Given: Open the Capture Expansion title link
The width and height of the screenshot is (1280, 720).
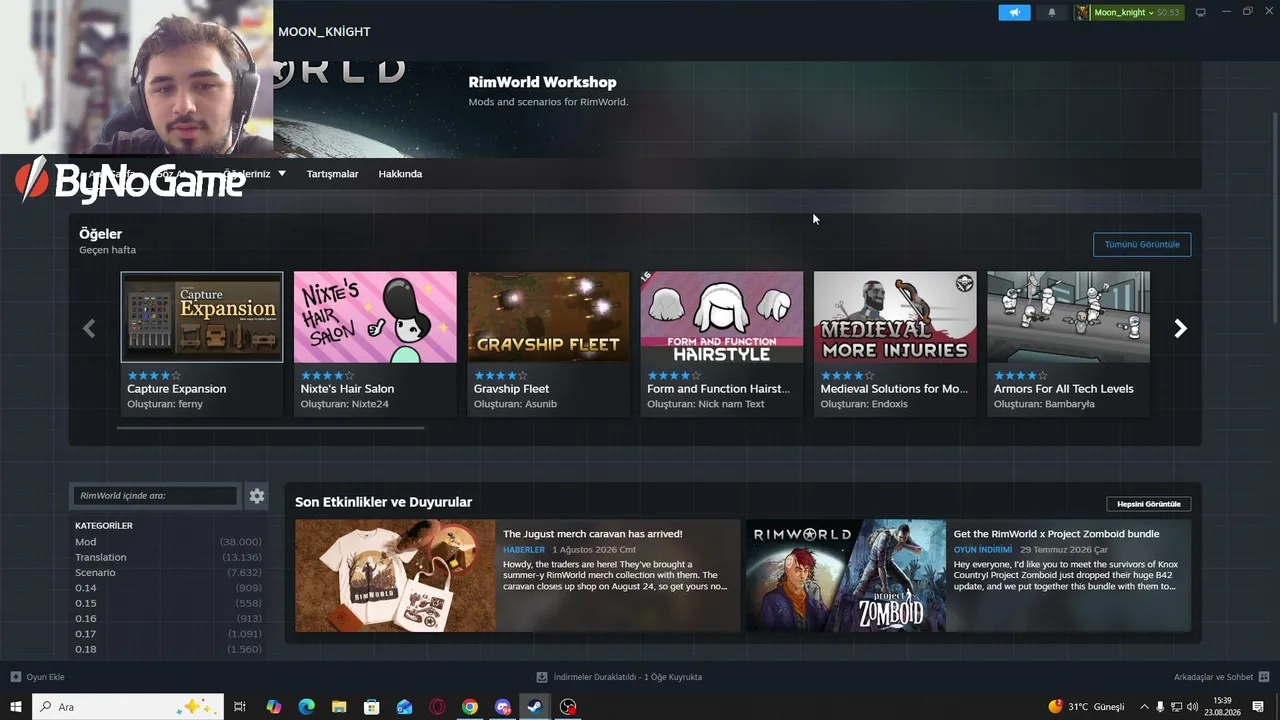Looking at the screenshot, I should click(x=177, y=389).
